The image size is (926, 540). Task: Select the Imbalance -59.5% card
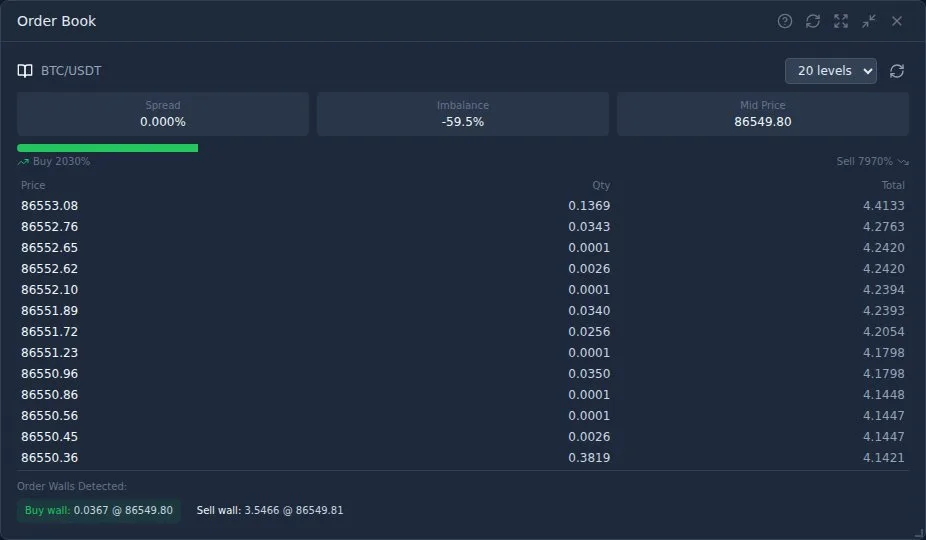(463, 113)
